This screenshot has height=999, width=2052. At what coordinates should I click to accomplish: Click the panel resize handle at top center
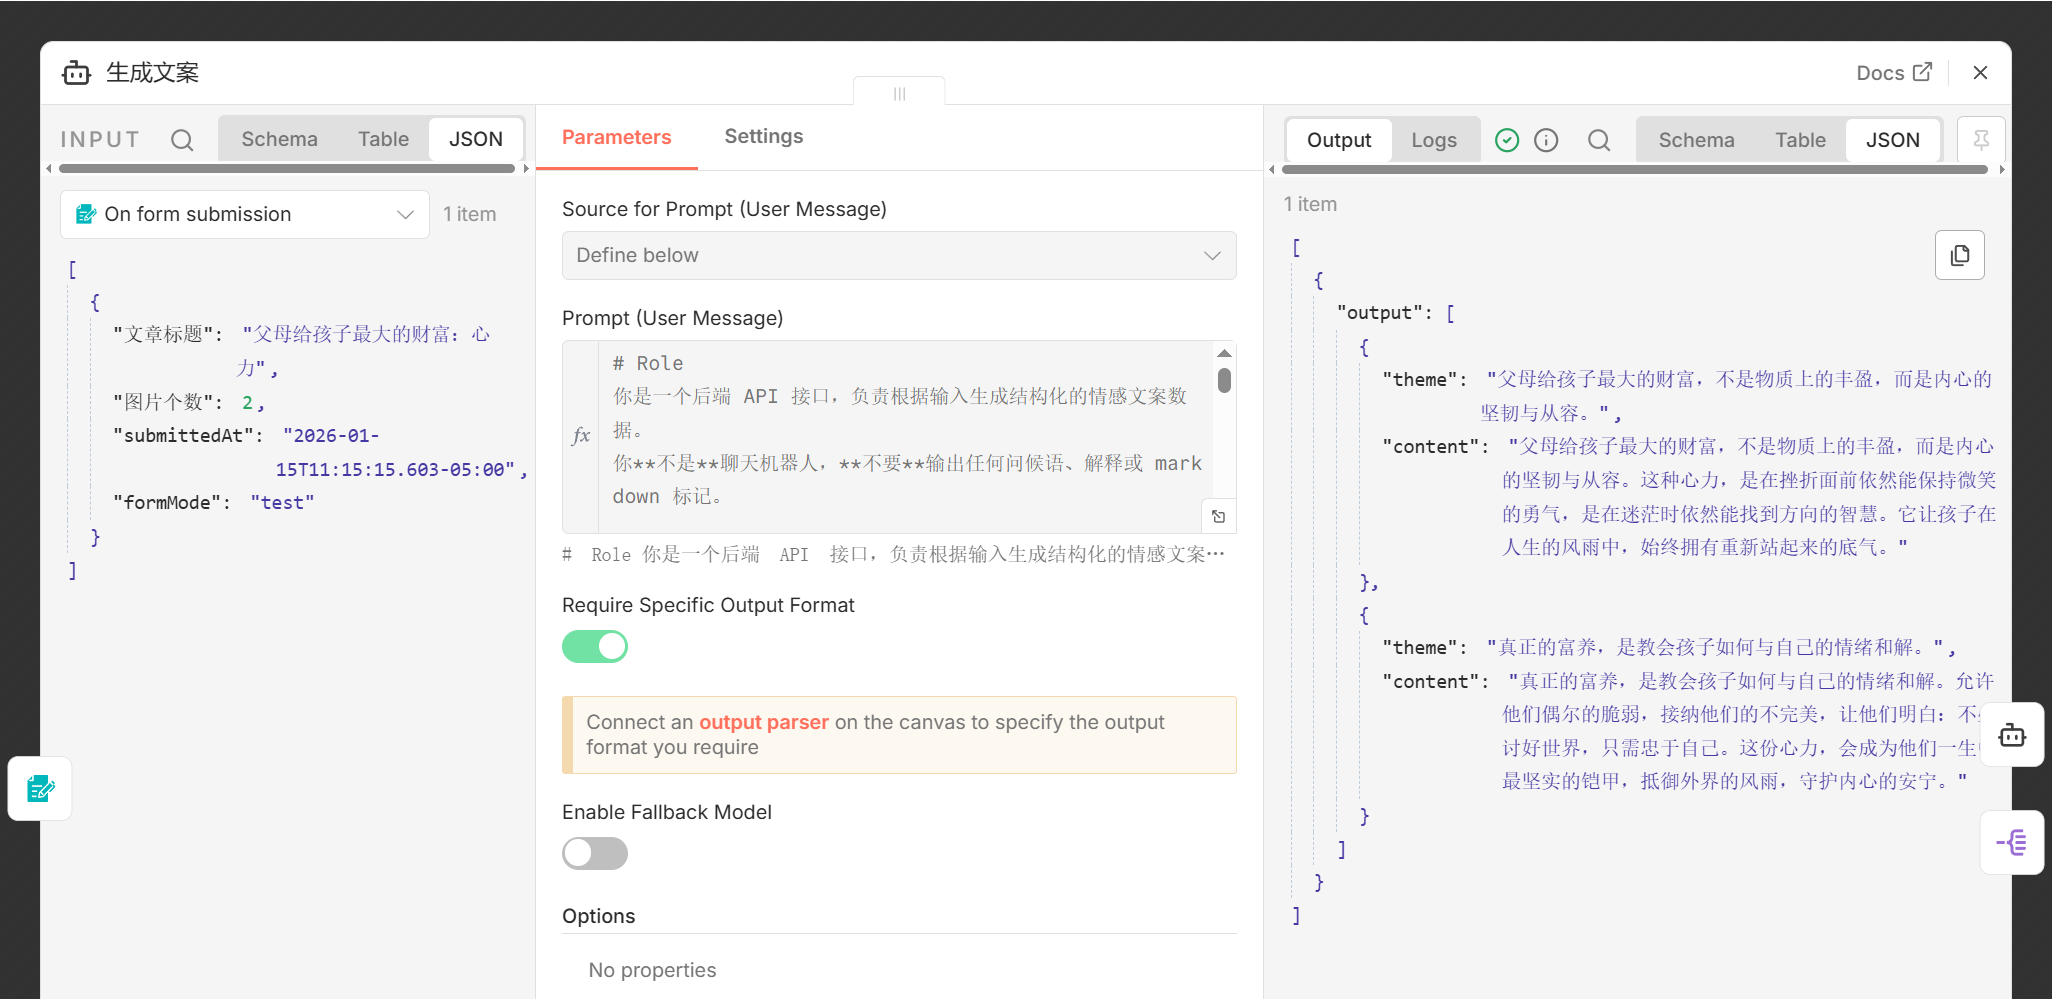pyautogui.click(x=899, y=93)
